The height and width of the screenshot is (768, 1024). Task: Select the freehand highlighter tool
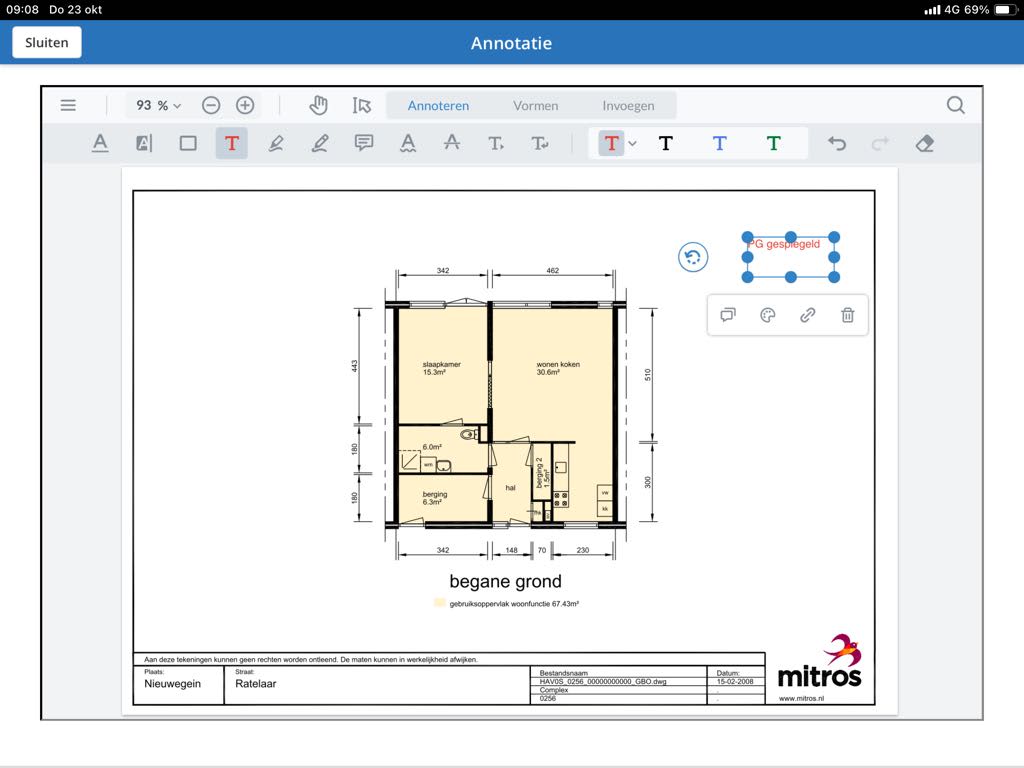pos(276,143)
